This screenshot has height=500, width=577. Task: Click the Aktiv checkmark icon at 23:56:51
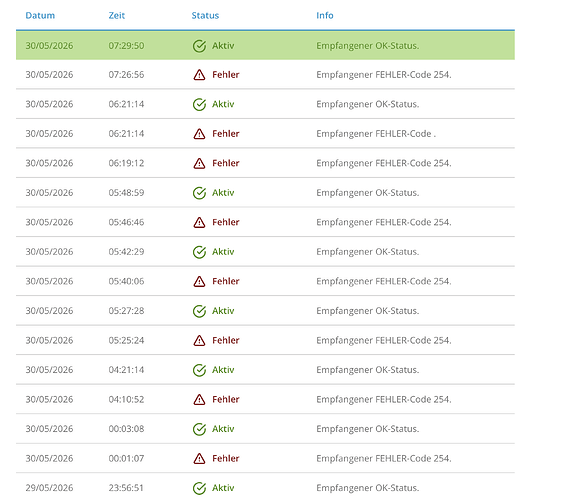coord(199,488)
